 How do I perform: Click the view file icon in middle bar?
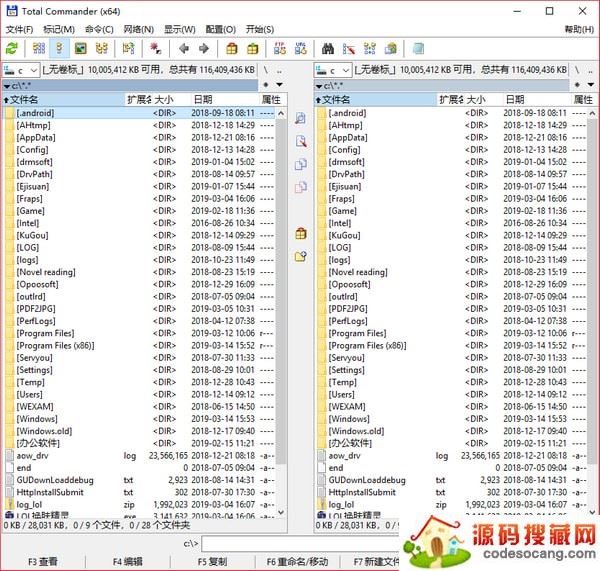(300, 118)
